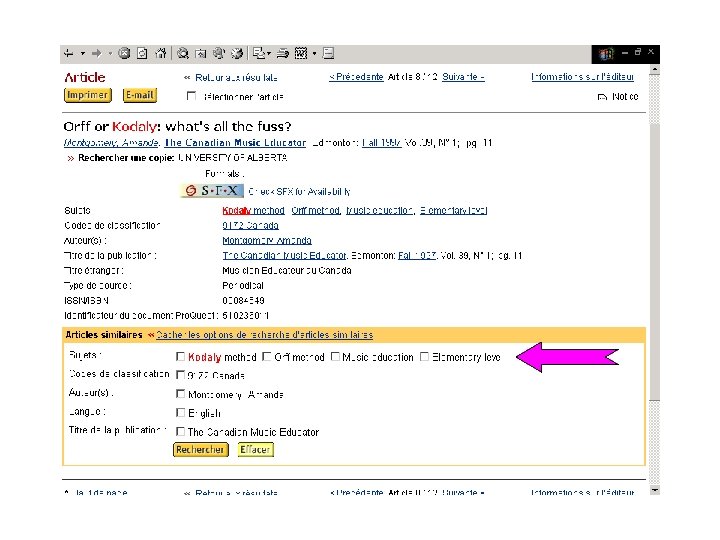Image resolution: width=720 pixels, height=540 pixels.
Task: Click the Fall 1997 link under the title
Action: pyautogui.click(x=382, y=143)
